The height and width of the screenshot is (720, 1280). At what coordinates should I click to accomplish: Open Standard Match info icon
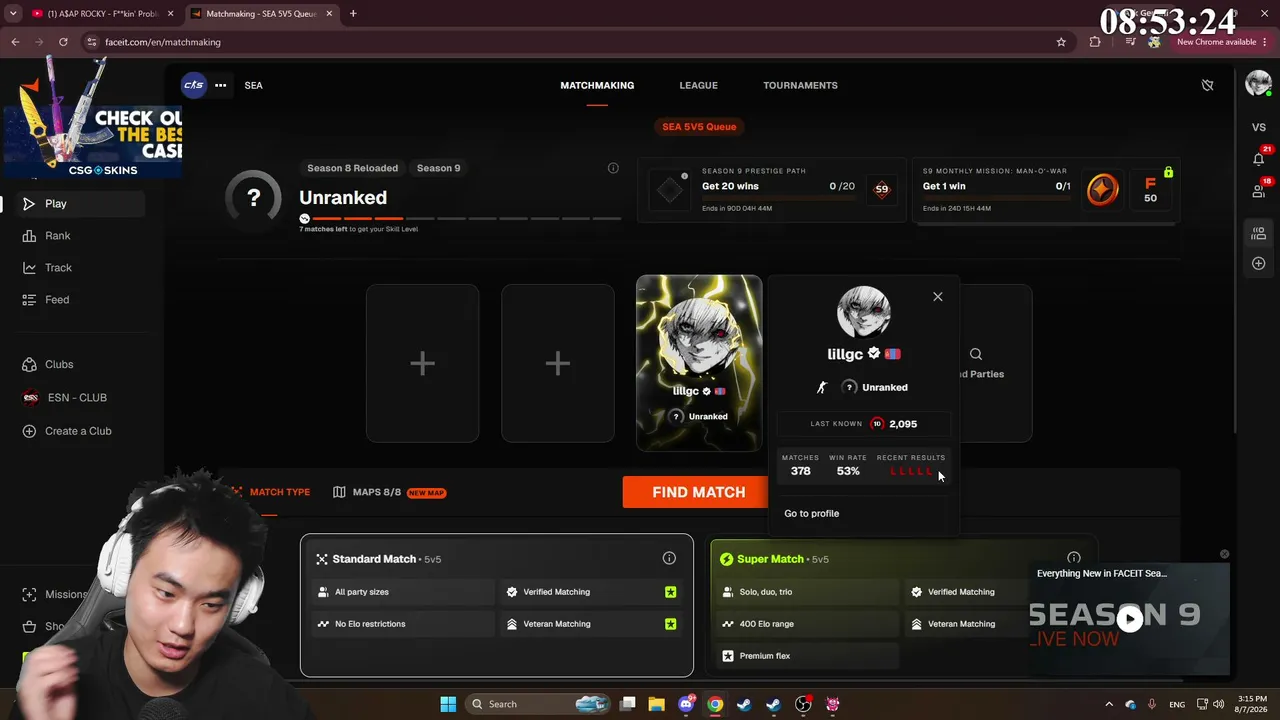coord(669,558)
